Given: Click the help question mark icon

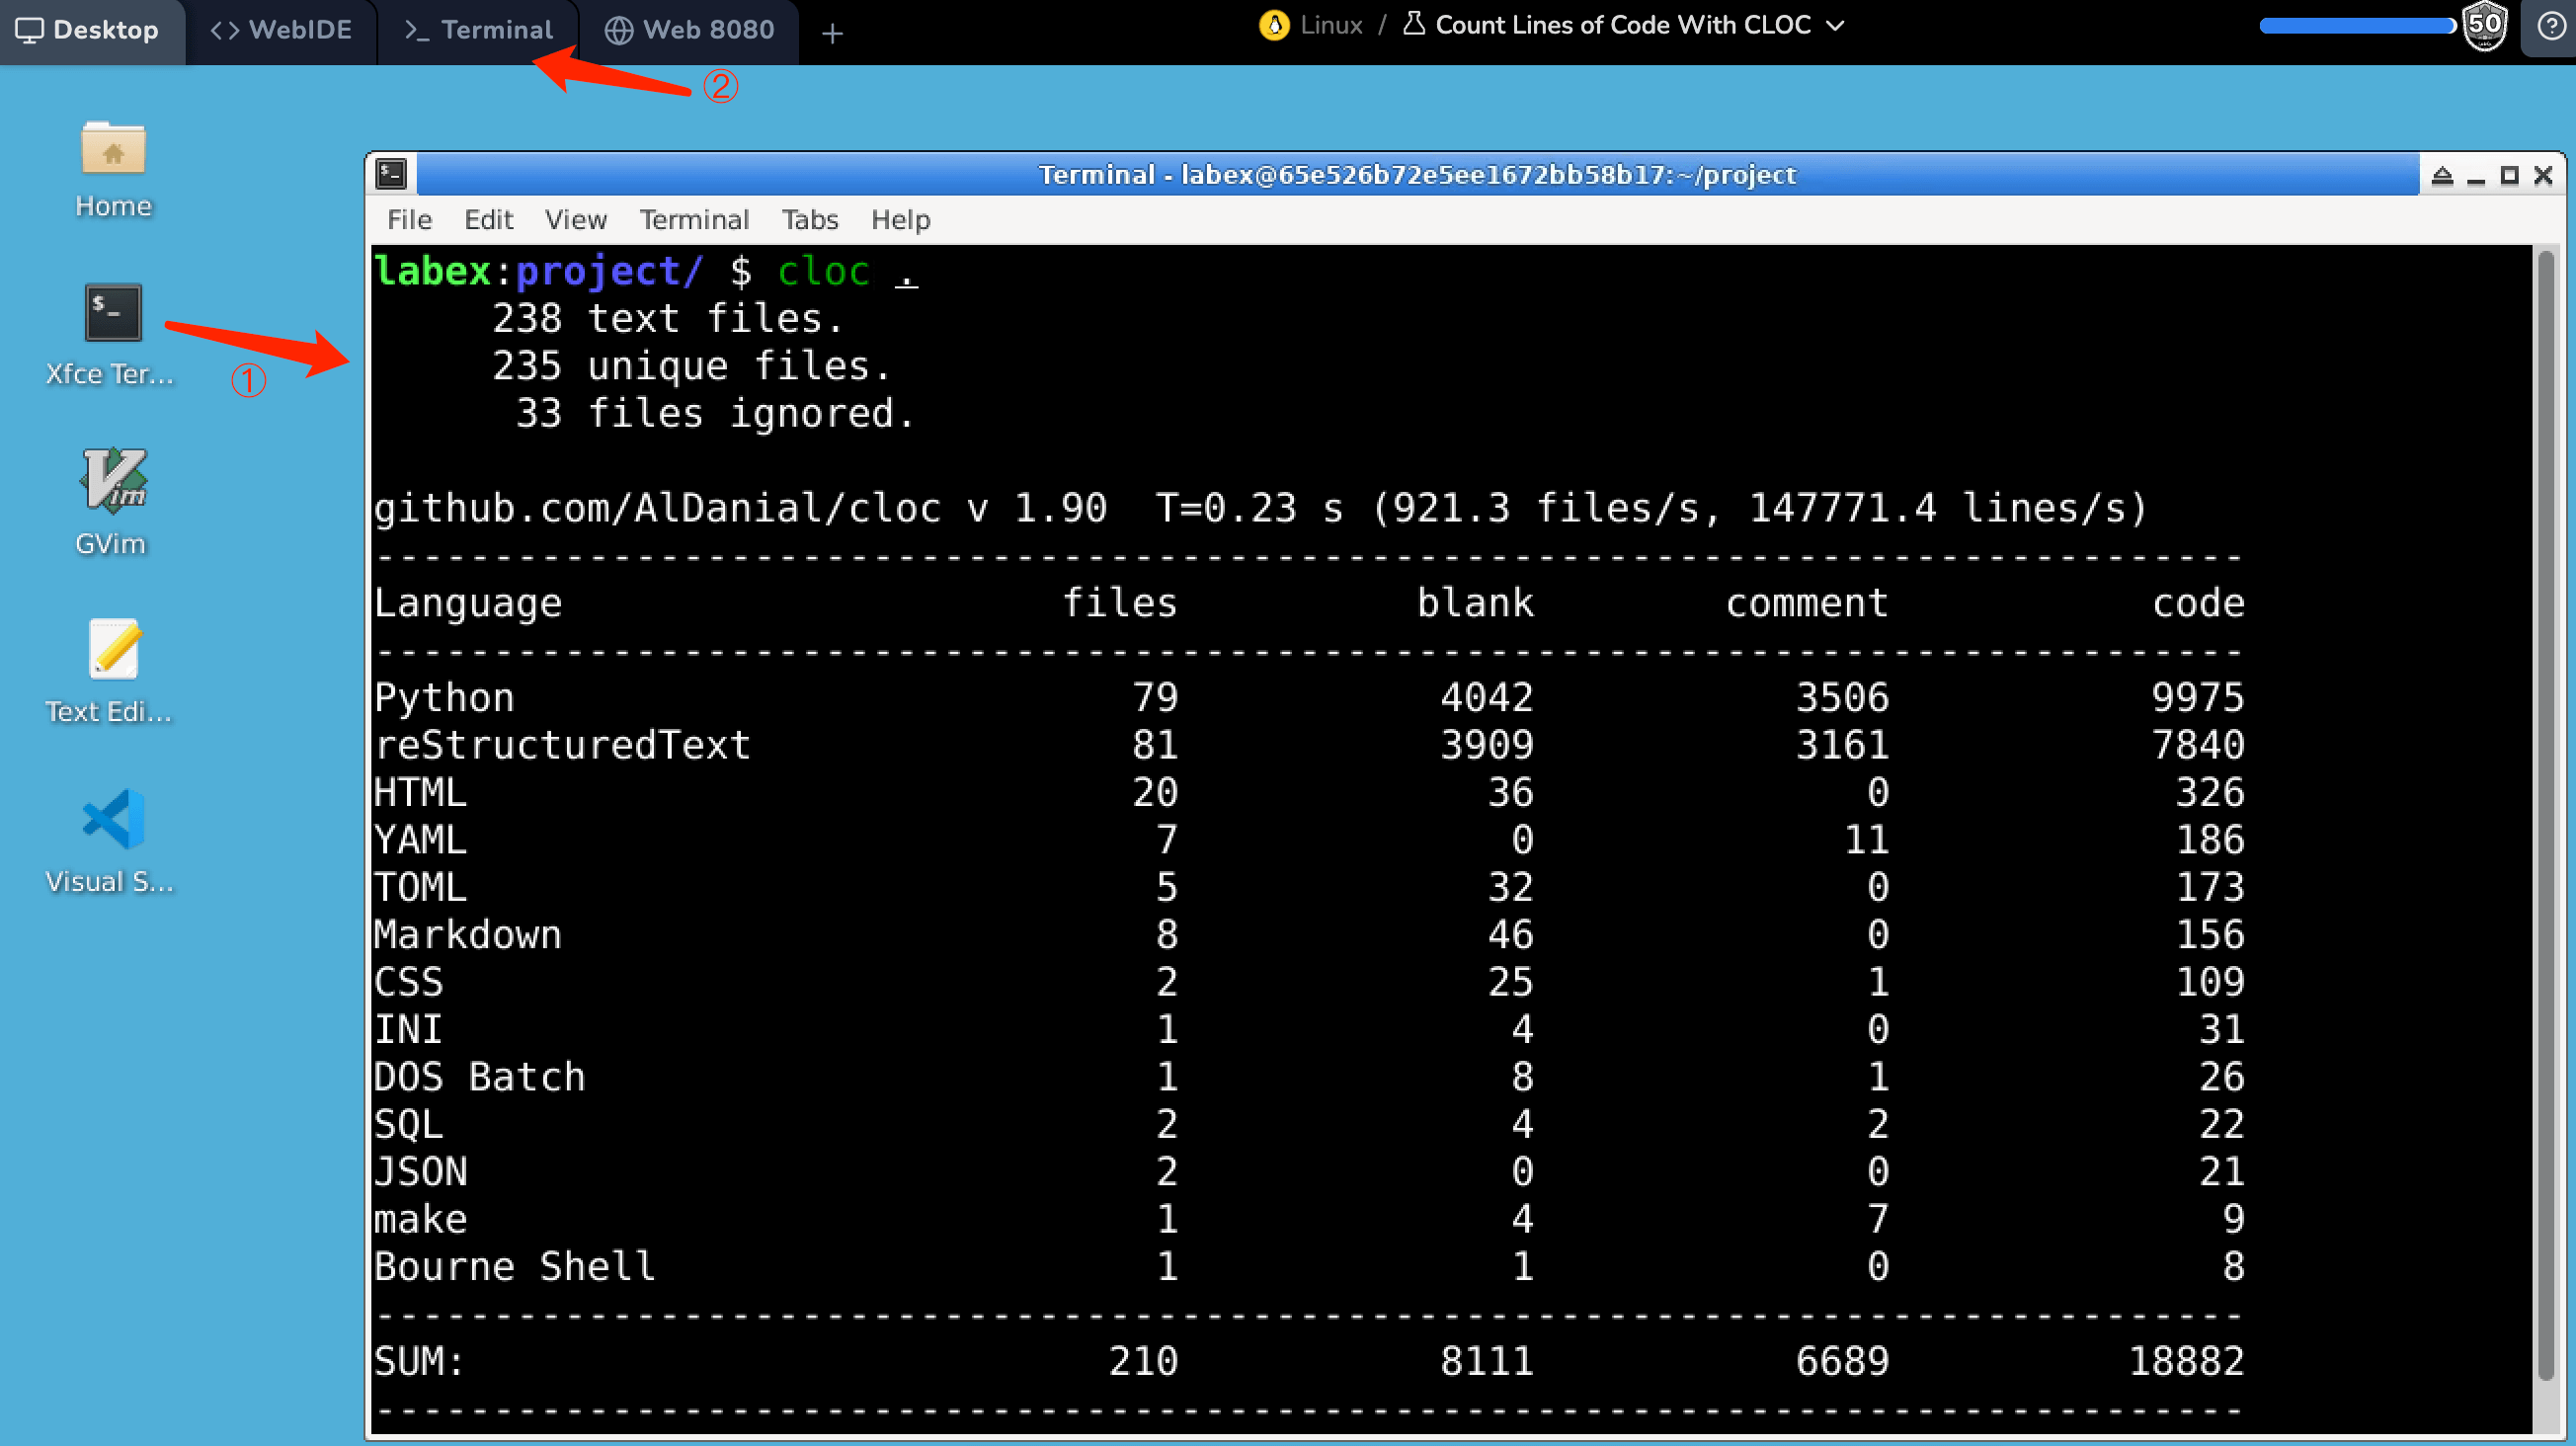Looking at the screenshot, I should click(2549, 27).
